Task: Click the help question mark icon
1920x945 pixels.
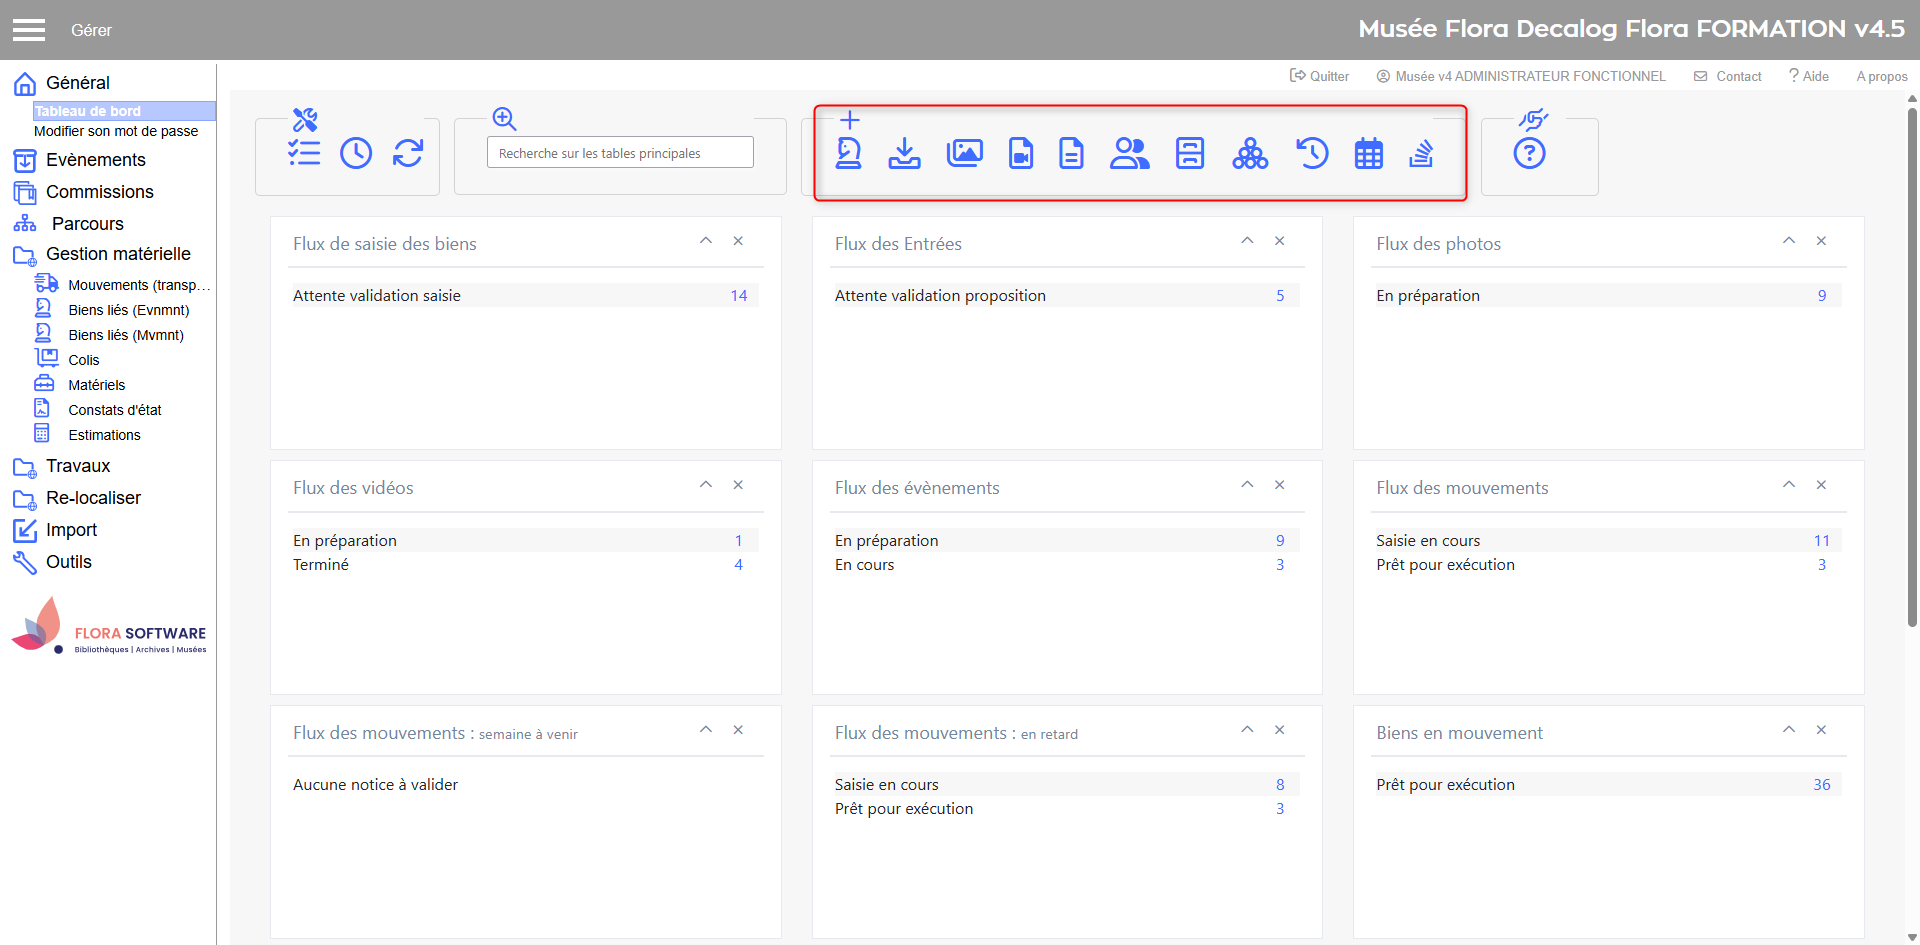Action: (x=1529, y=153)
